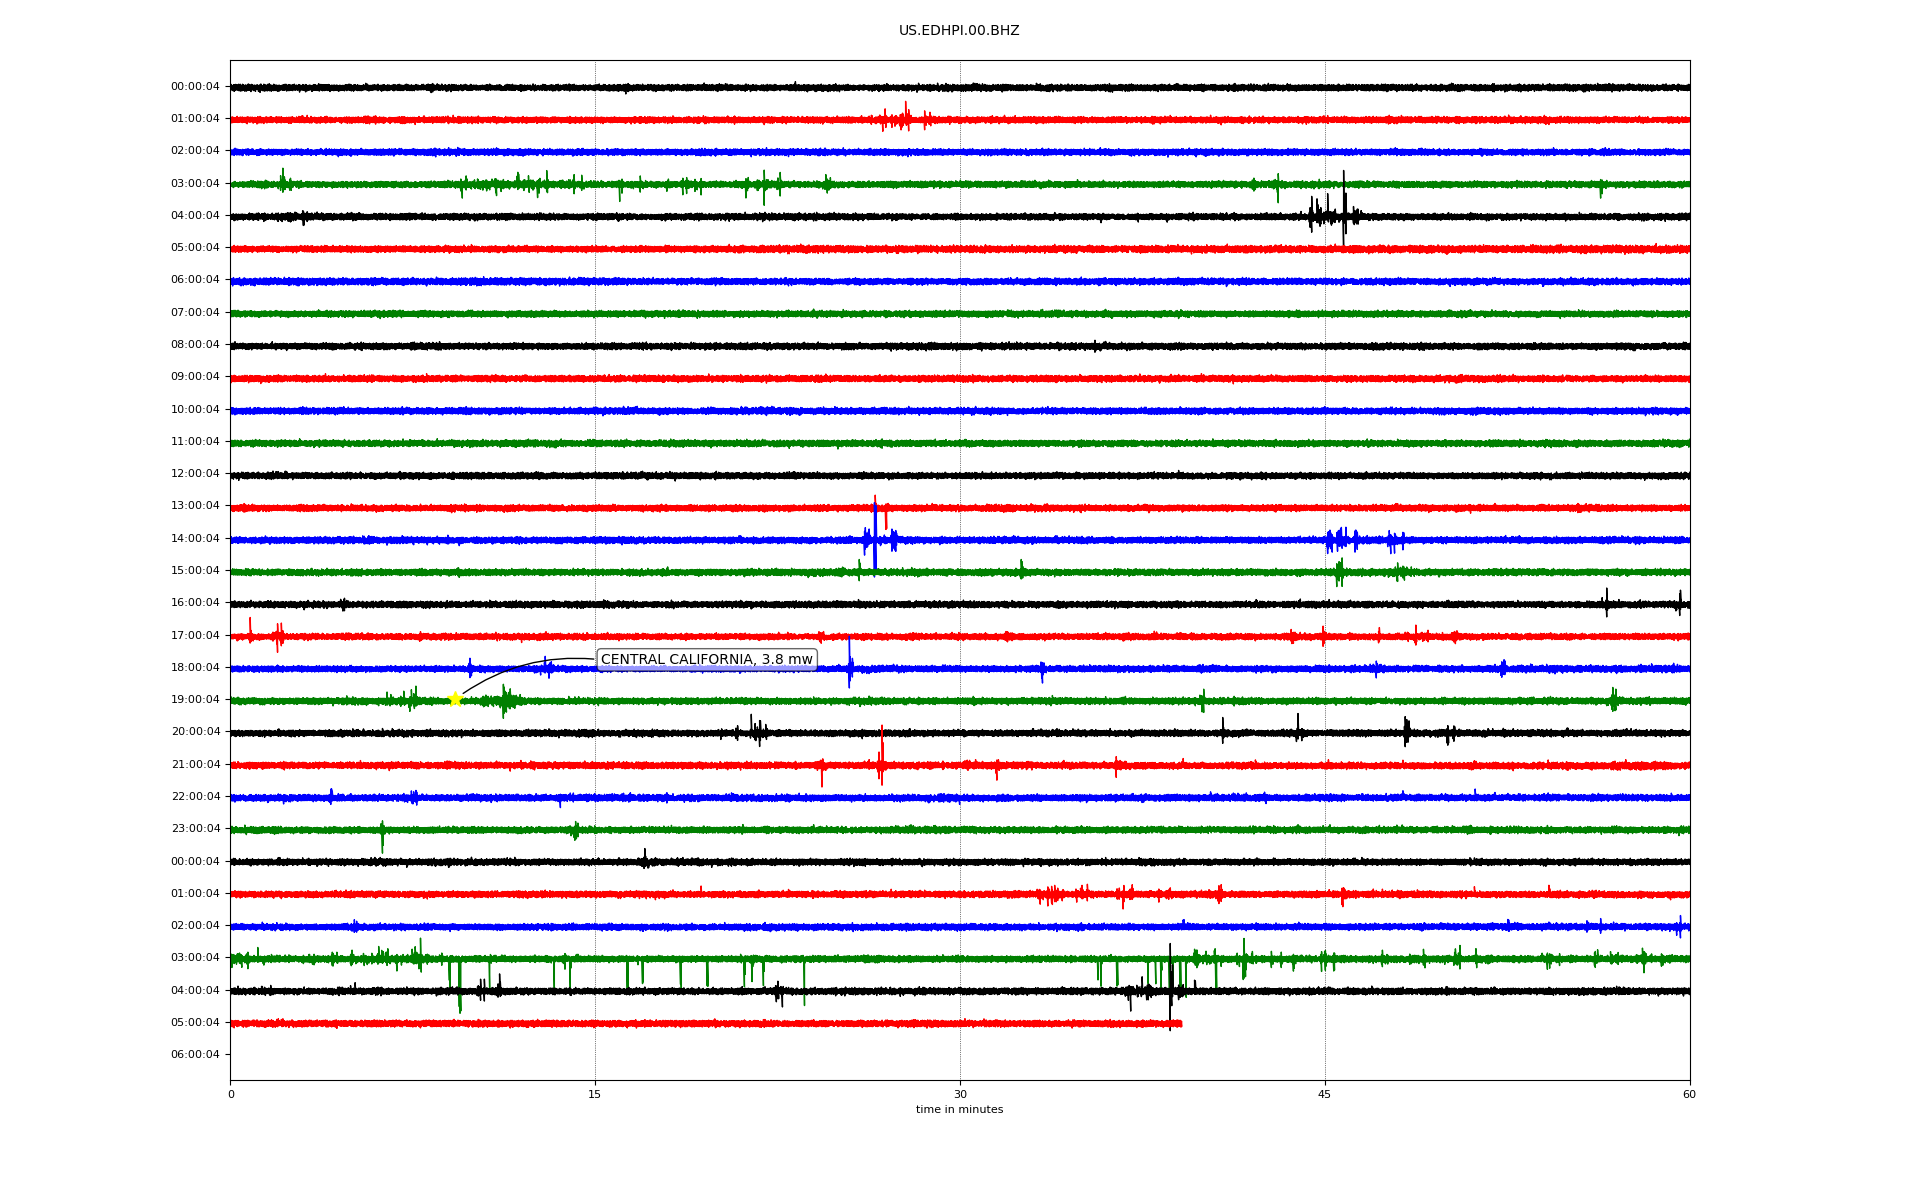
Task: Click the 'time in minutes' axis label
Action: [x=959, y=1110]
